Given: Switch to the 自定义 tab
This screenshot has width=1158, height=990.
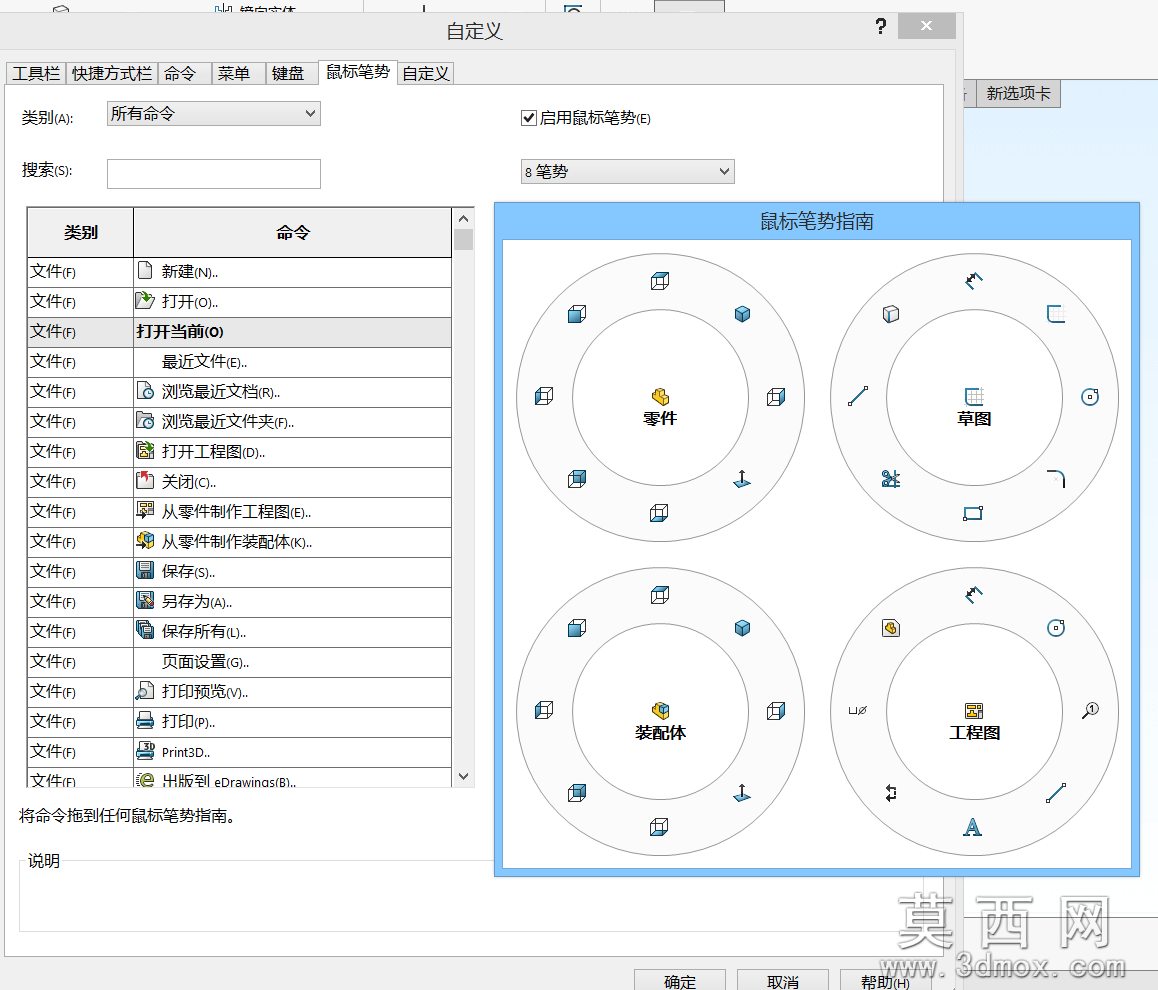Looking at the screenshot, I should click(425, 73).
